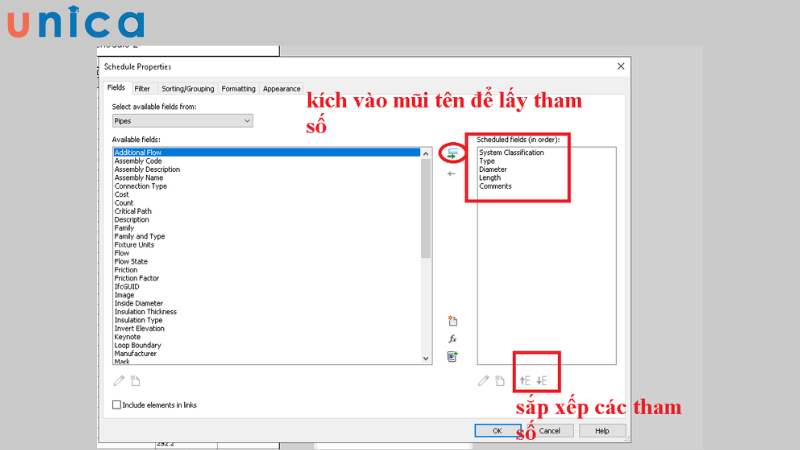Screen dimensions: 800x450
Task: Open the Formatting tab
Action: [238, 89]
